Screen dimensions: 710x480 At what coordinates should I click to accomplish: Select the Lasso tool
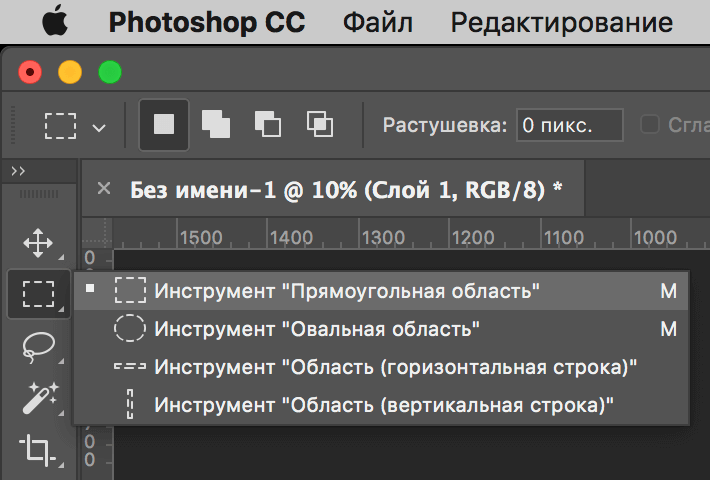point(38,346)
